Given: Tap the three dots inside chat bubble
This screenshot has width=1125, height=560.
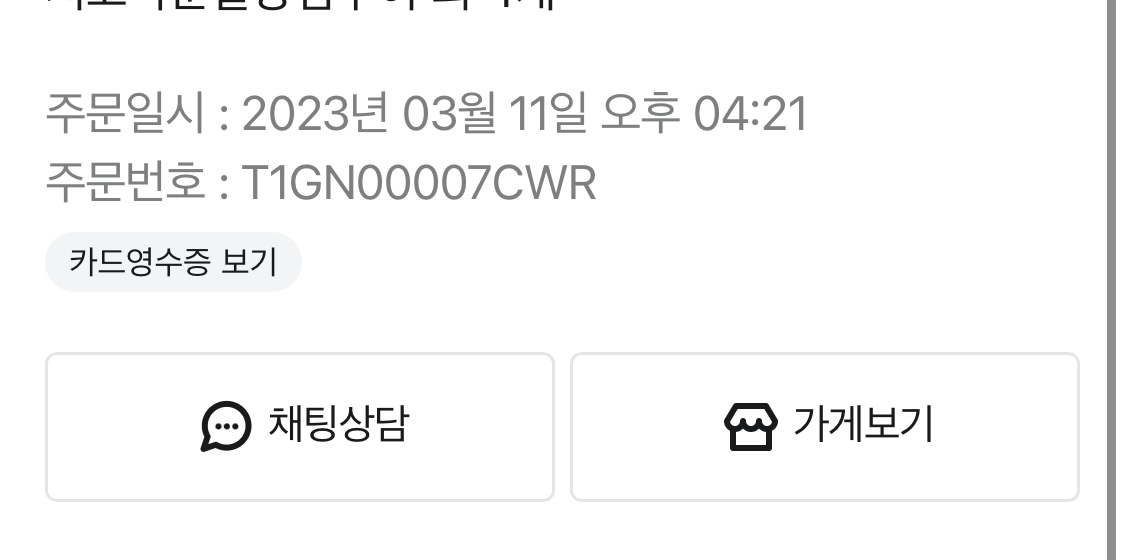Looking at the screenshot, I should pos(227,426).
